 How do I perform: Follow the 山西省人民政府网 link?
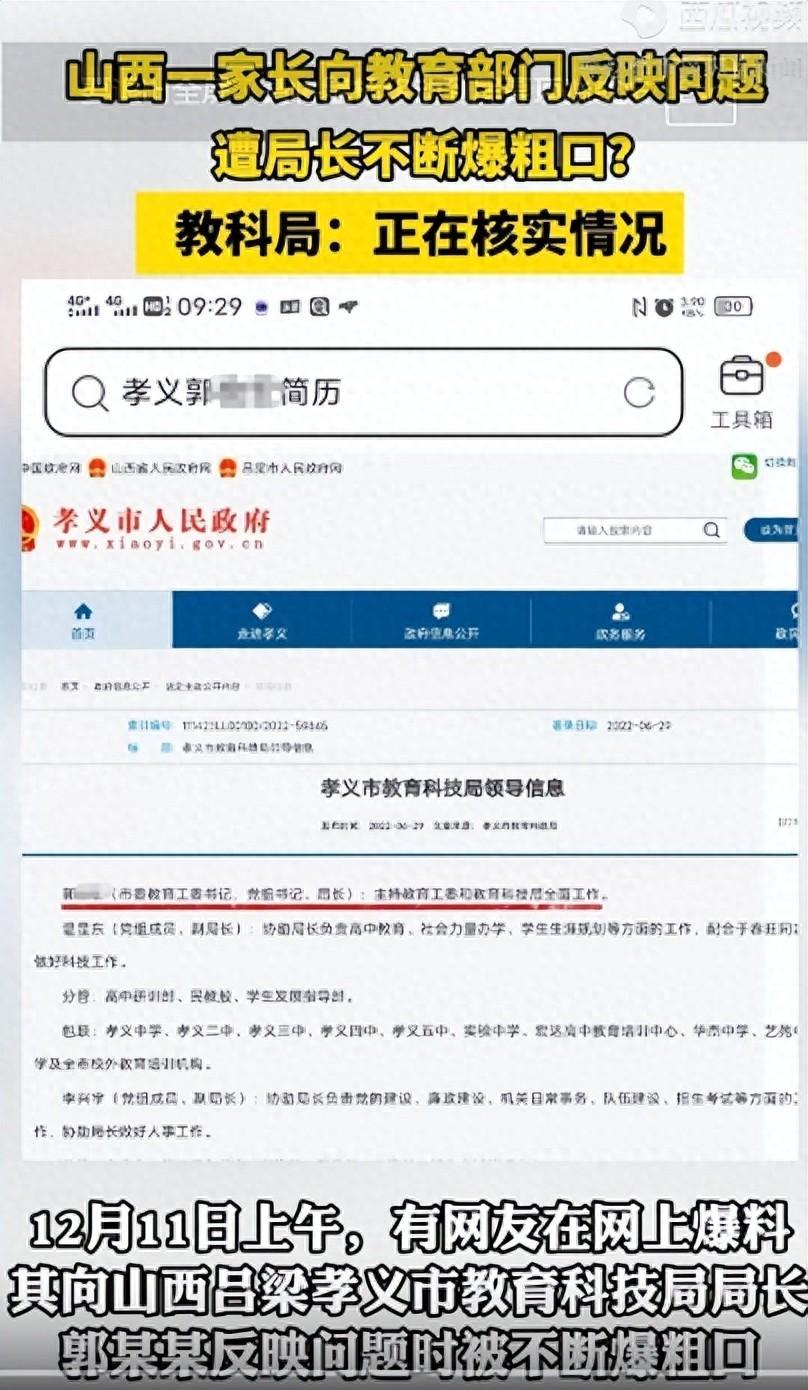(x=160, y=468)
